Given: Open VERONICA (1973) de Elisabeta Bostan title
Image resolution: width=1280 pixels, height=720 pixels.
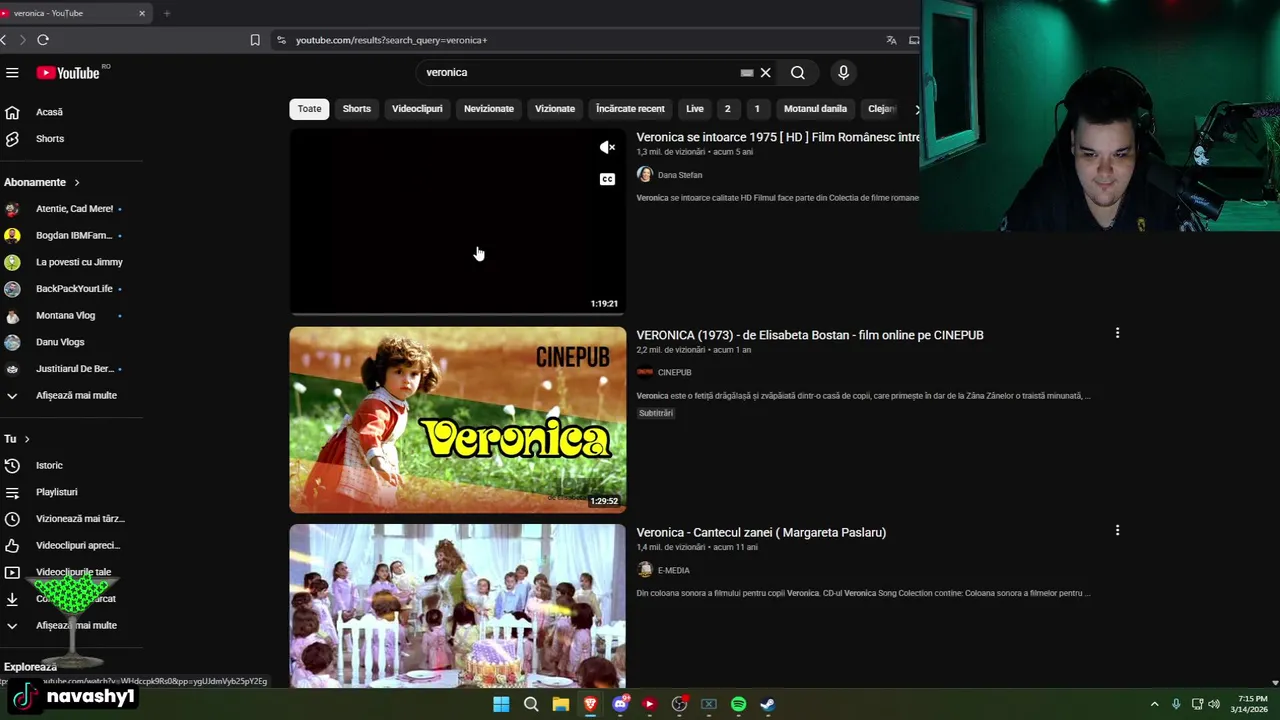Looking at the screenshot, I should (810, 335).
